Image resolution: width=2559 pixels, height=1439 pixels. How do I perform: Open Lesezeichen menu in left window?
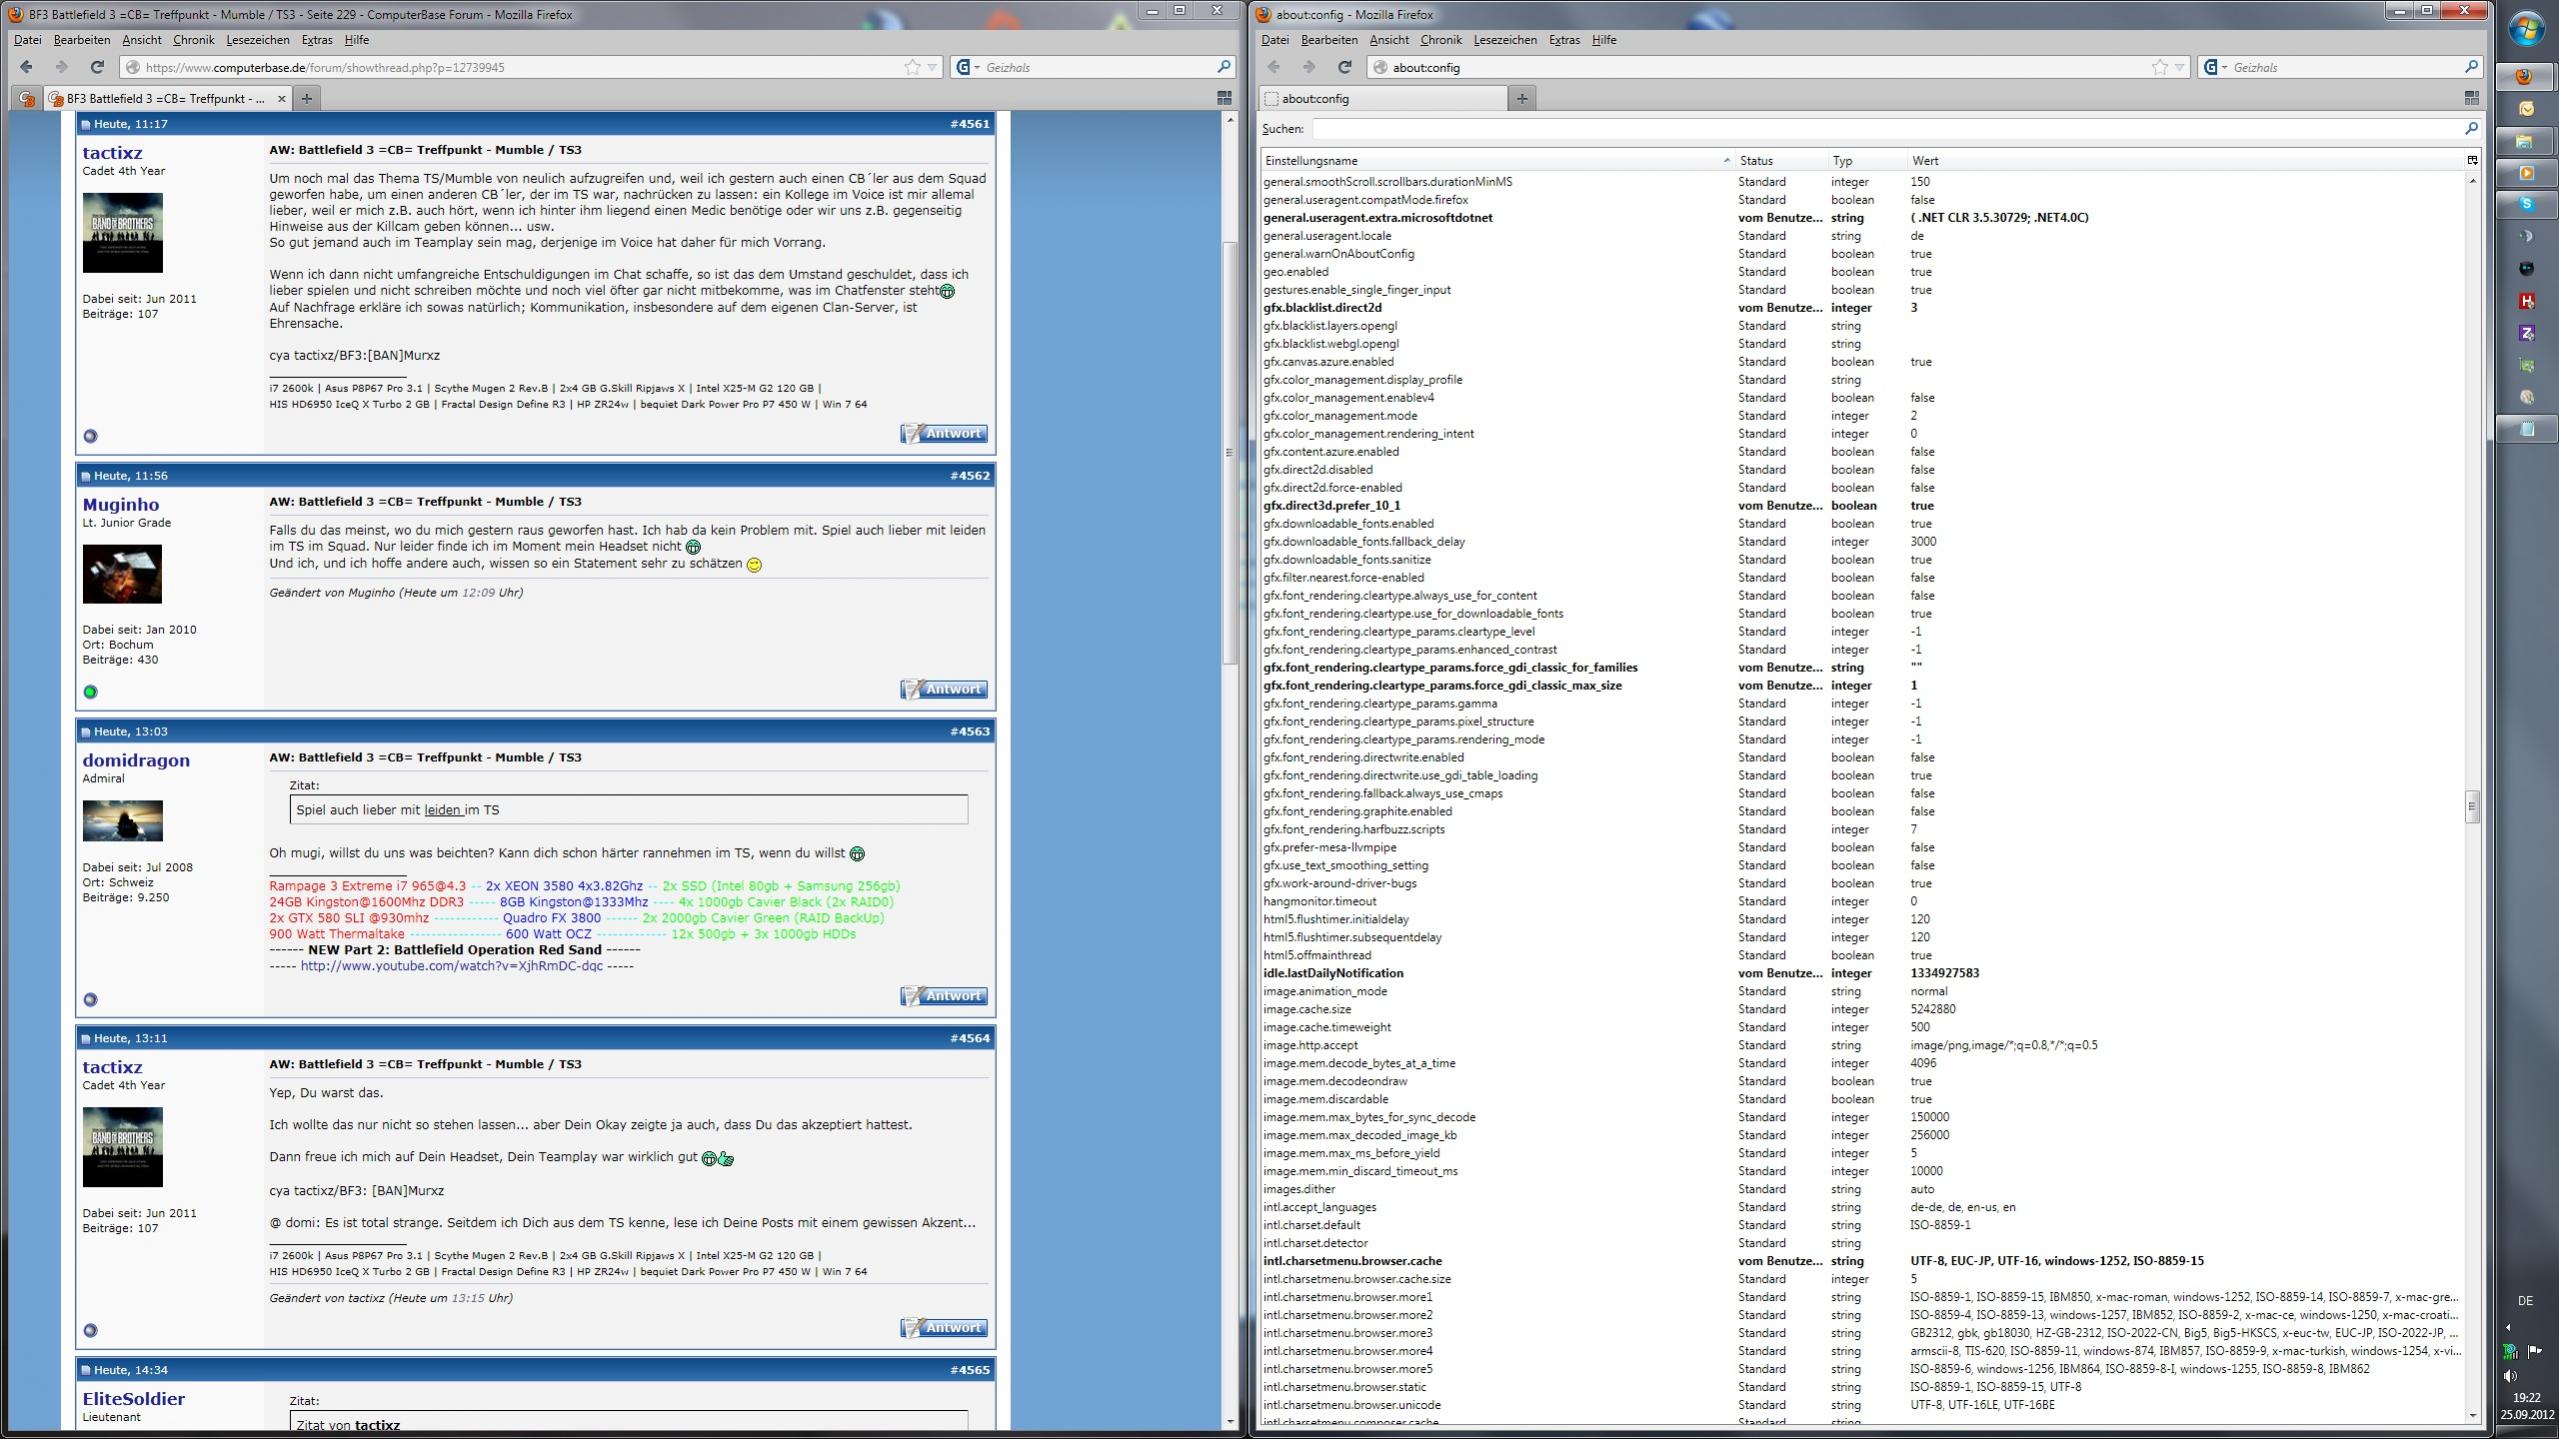[x=257, y=40]
